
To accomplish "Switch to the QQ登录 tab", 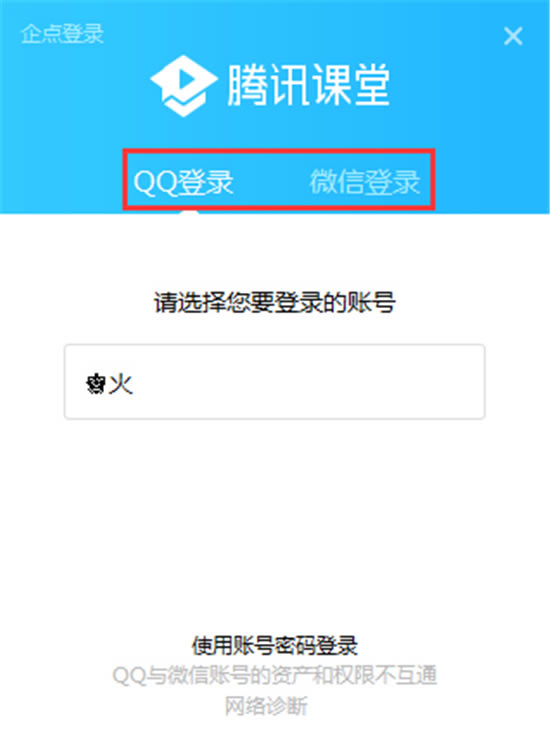I will point(183,182).
